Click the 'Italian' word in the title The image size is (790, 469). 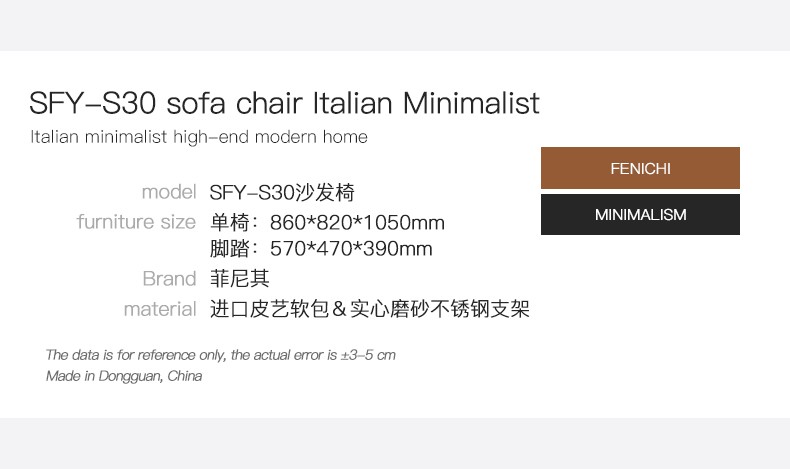click(x=352, y=103)
